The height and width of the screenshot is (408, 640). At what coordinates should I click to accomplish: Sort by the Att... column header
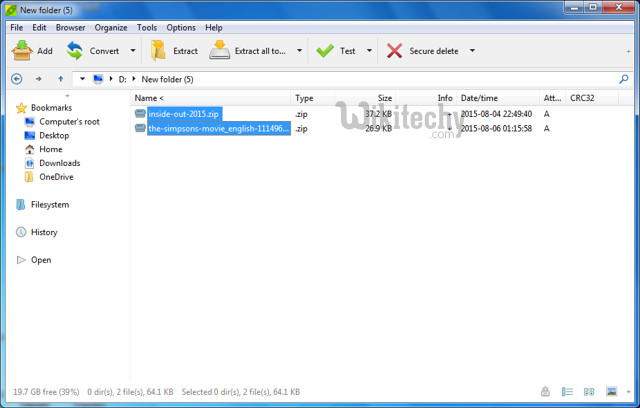tap(552, 98)
